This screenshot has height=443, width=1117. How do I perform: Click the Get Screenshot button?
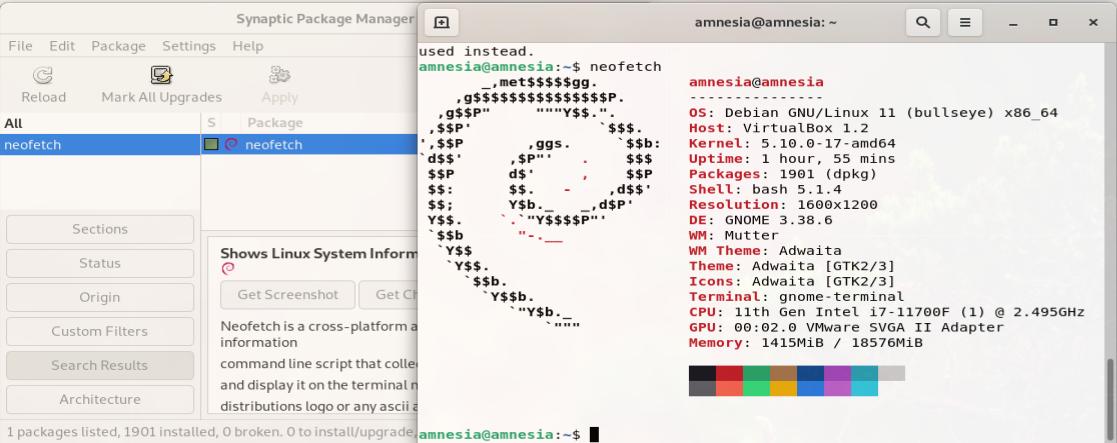(287, 295)
